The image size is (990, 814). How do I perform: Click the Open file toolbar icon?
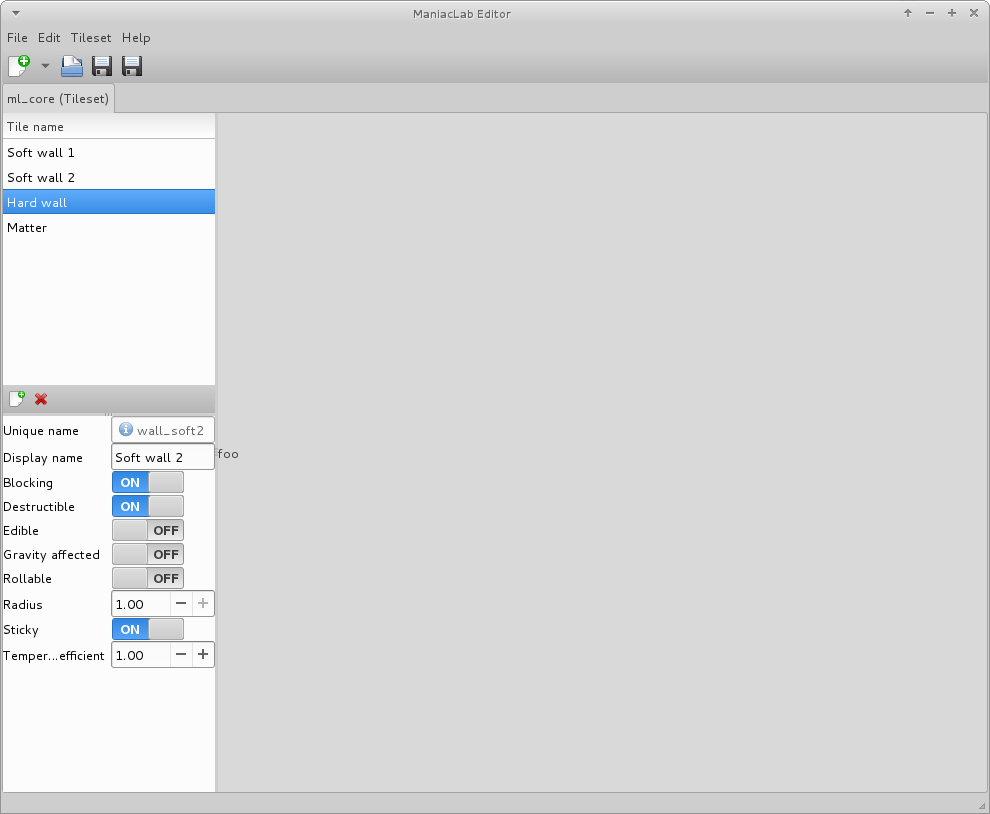coord(72,66)
